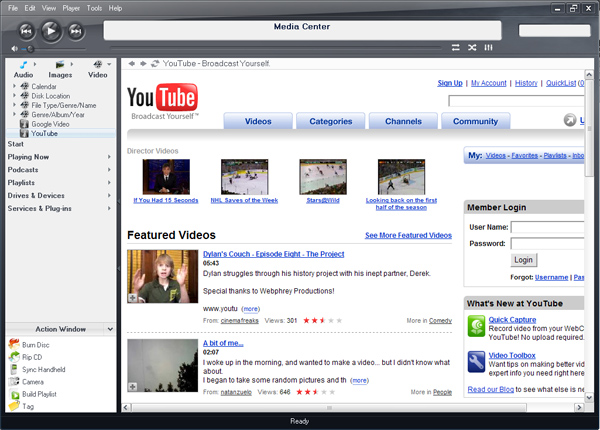Image resolution: width=600 pixels, height=430 pixels.
Task: Open the My Account link
Action: pyautogui.click(x=489, y=83)
